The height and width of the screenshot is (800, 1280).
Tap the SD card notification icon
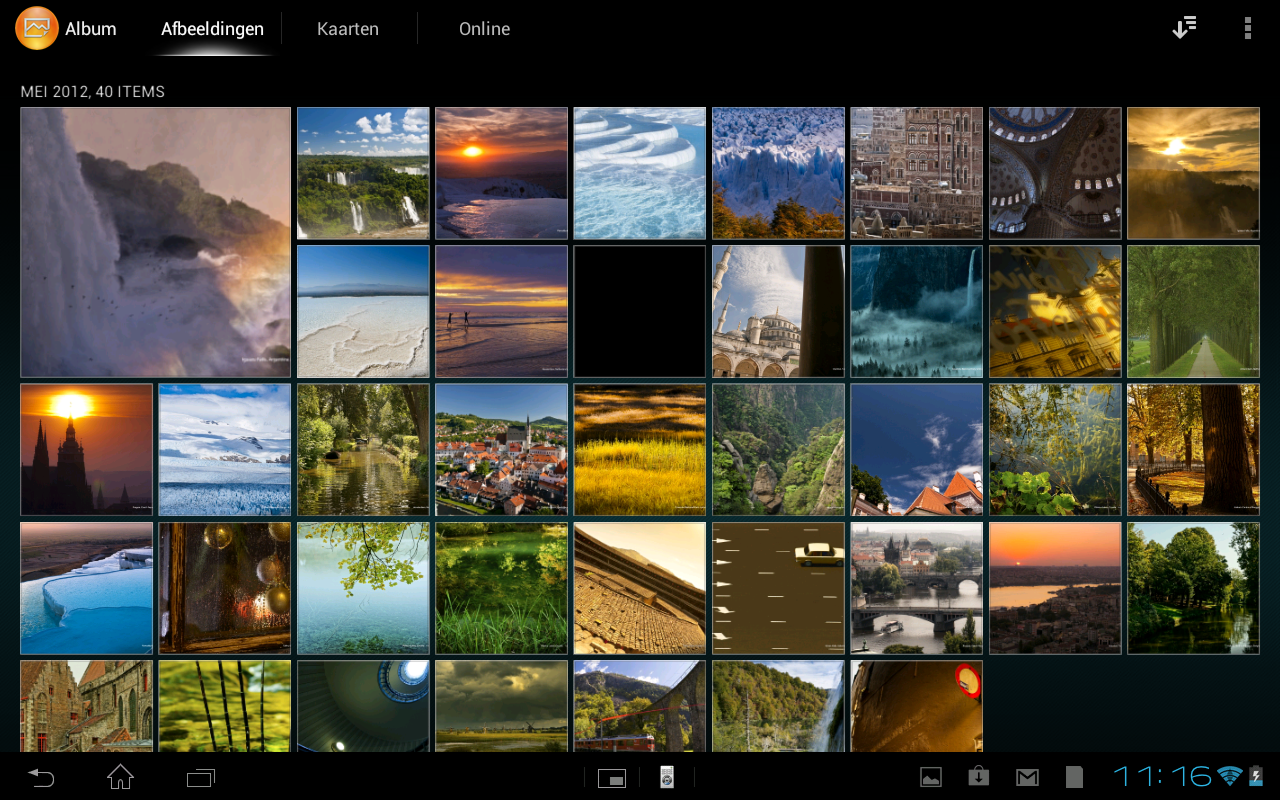coord(1074,777)
